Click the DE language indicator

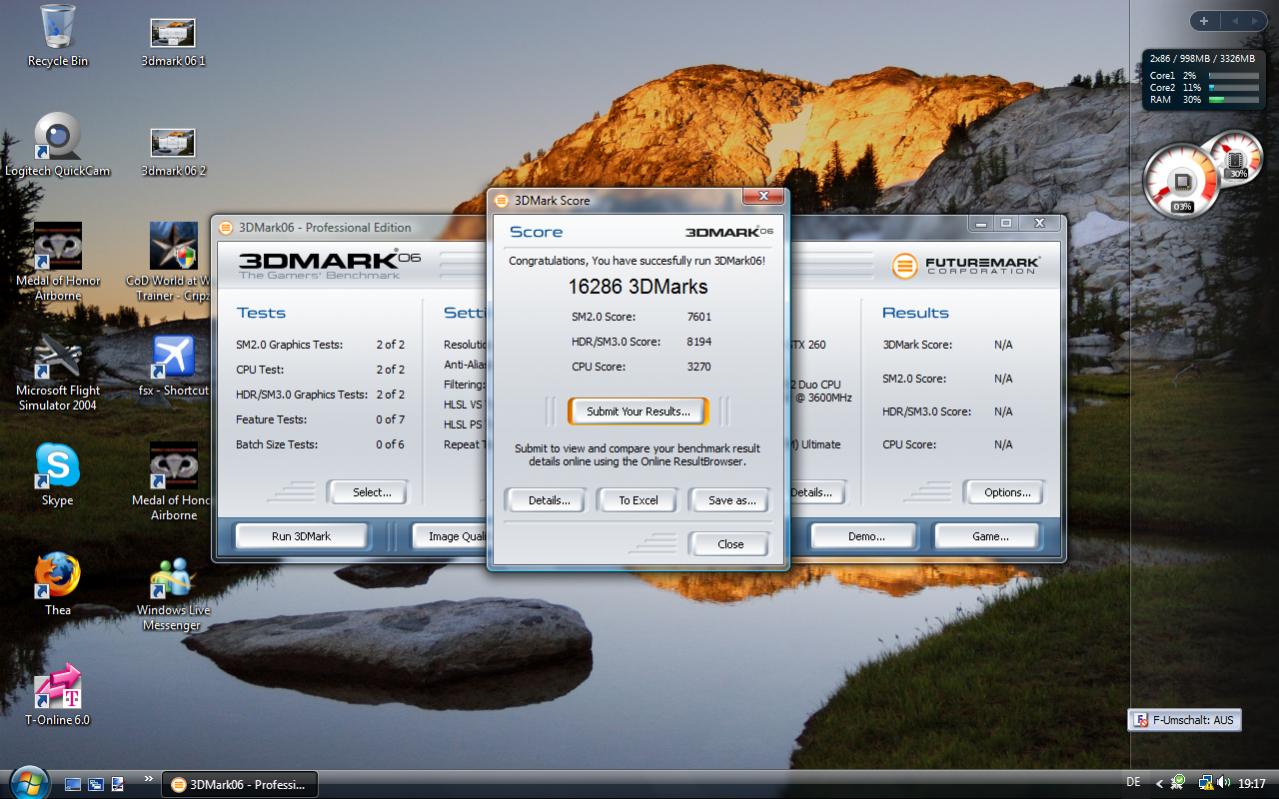pyautogui.click(x=1133, y=783)
